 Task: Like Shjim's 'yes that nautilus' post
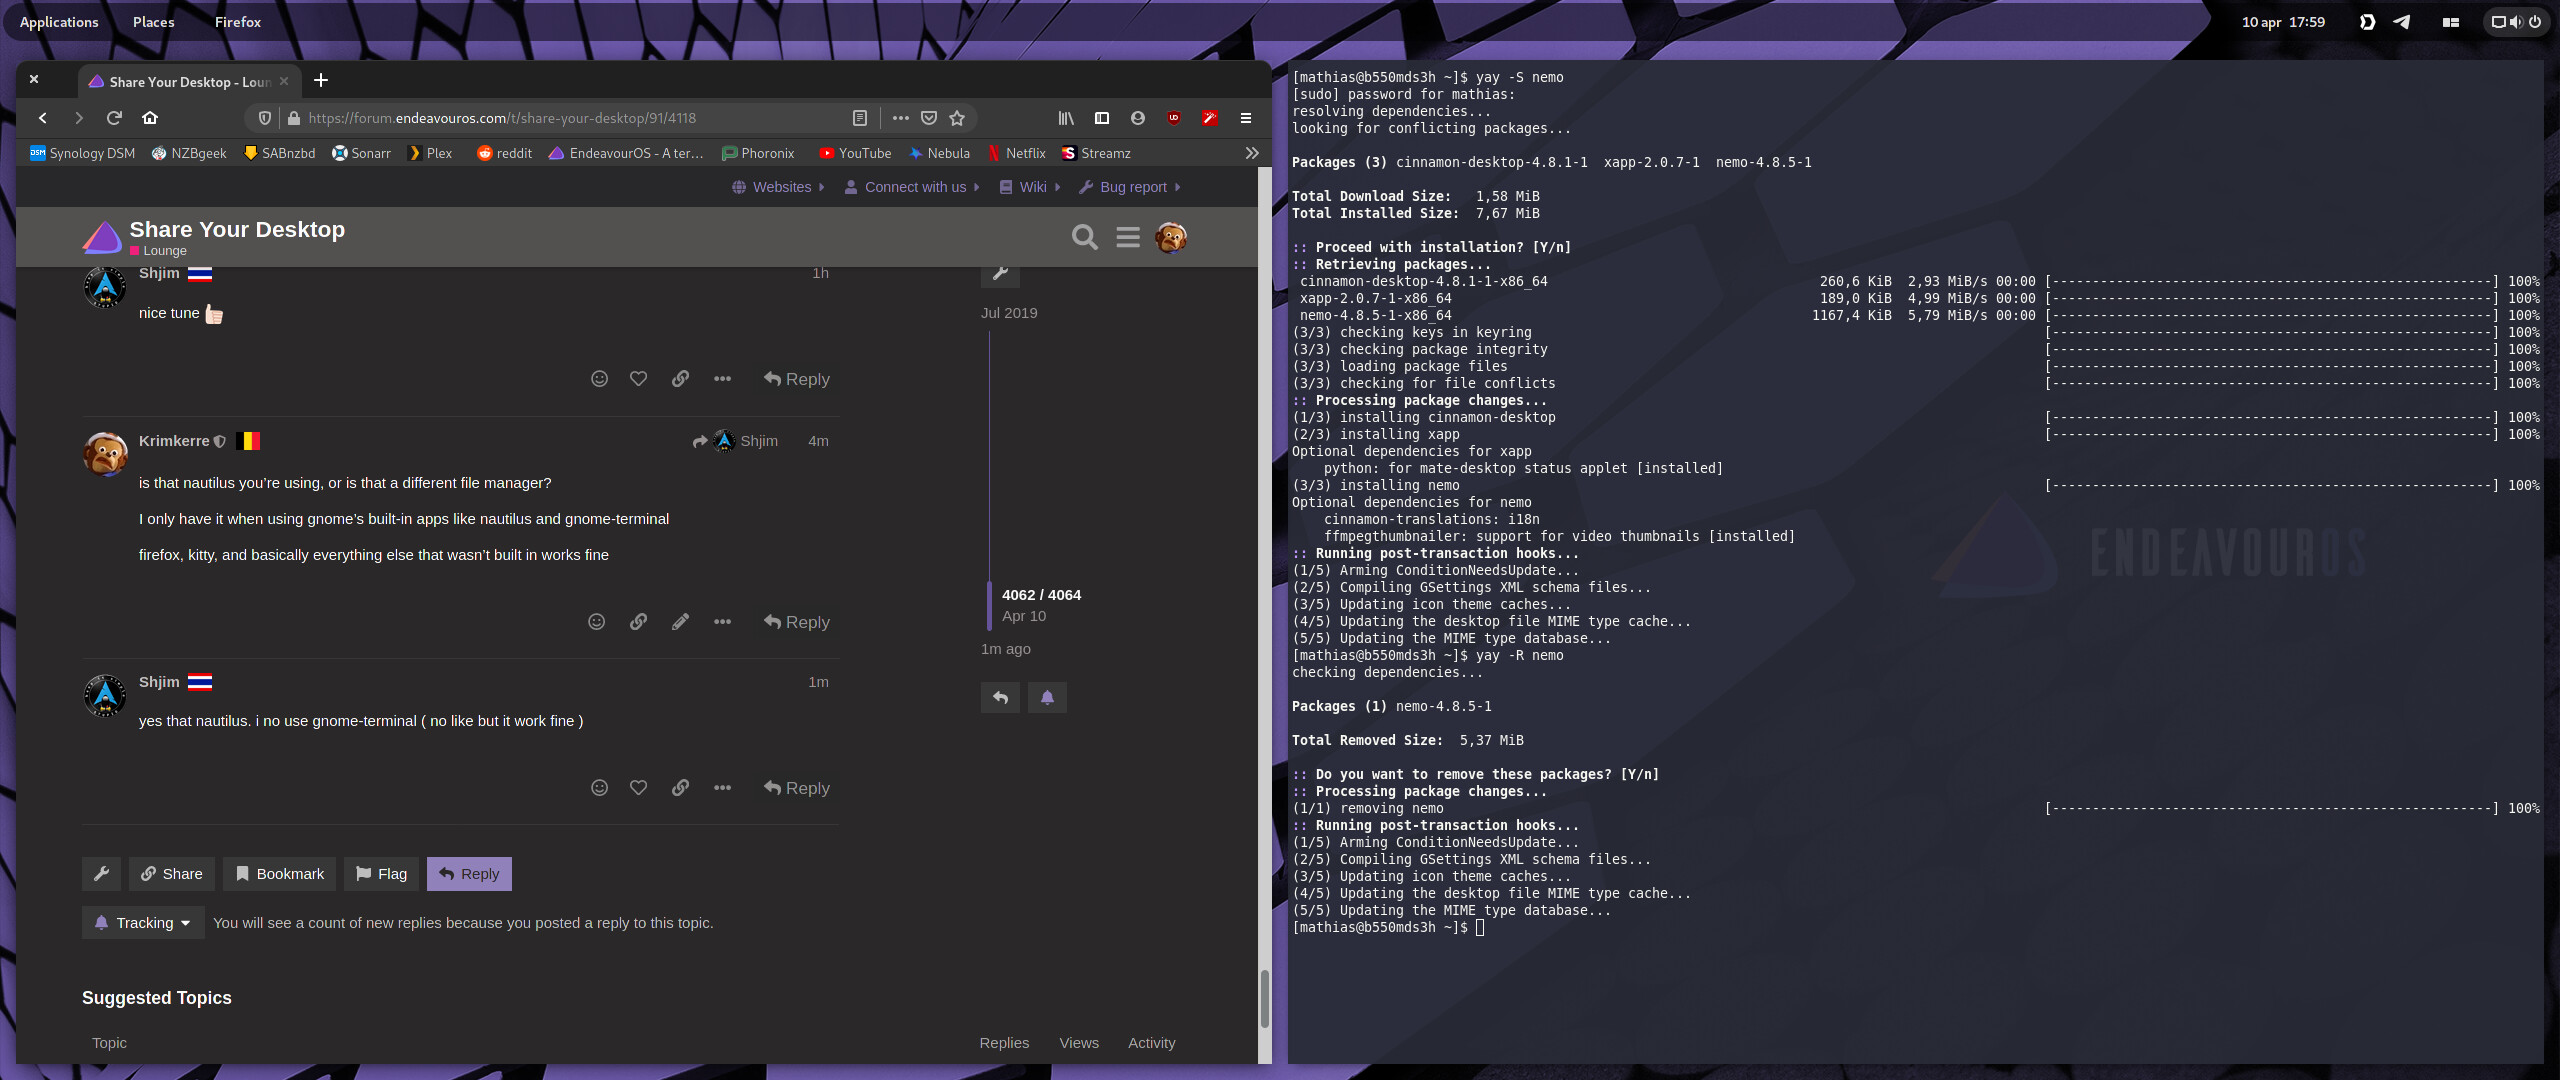(638, 788)
